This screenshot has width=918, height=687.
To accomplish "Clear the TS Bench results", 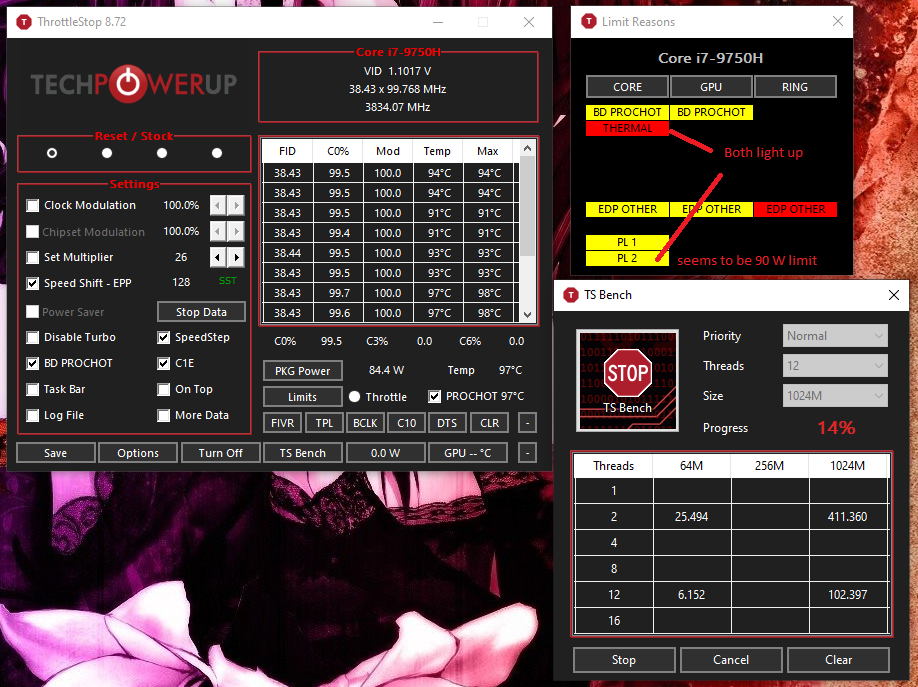I will coord(838,660).
